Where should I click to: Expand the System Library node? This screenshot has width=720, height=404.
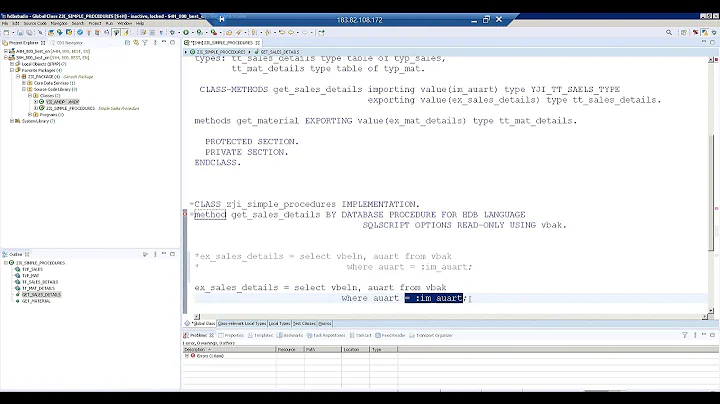coord(12,121)
